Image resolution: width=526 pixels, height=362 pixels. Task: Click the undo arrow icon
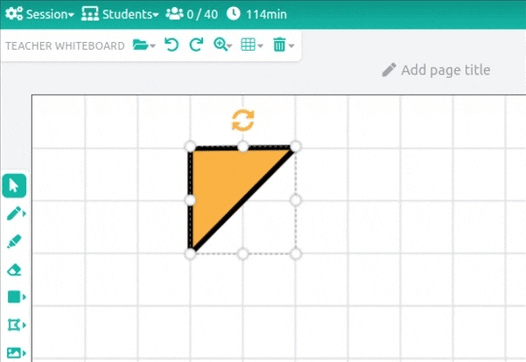click(x=171, y=45)
